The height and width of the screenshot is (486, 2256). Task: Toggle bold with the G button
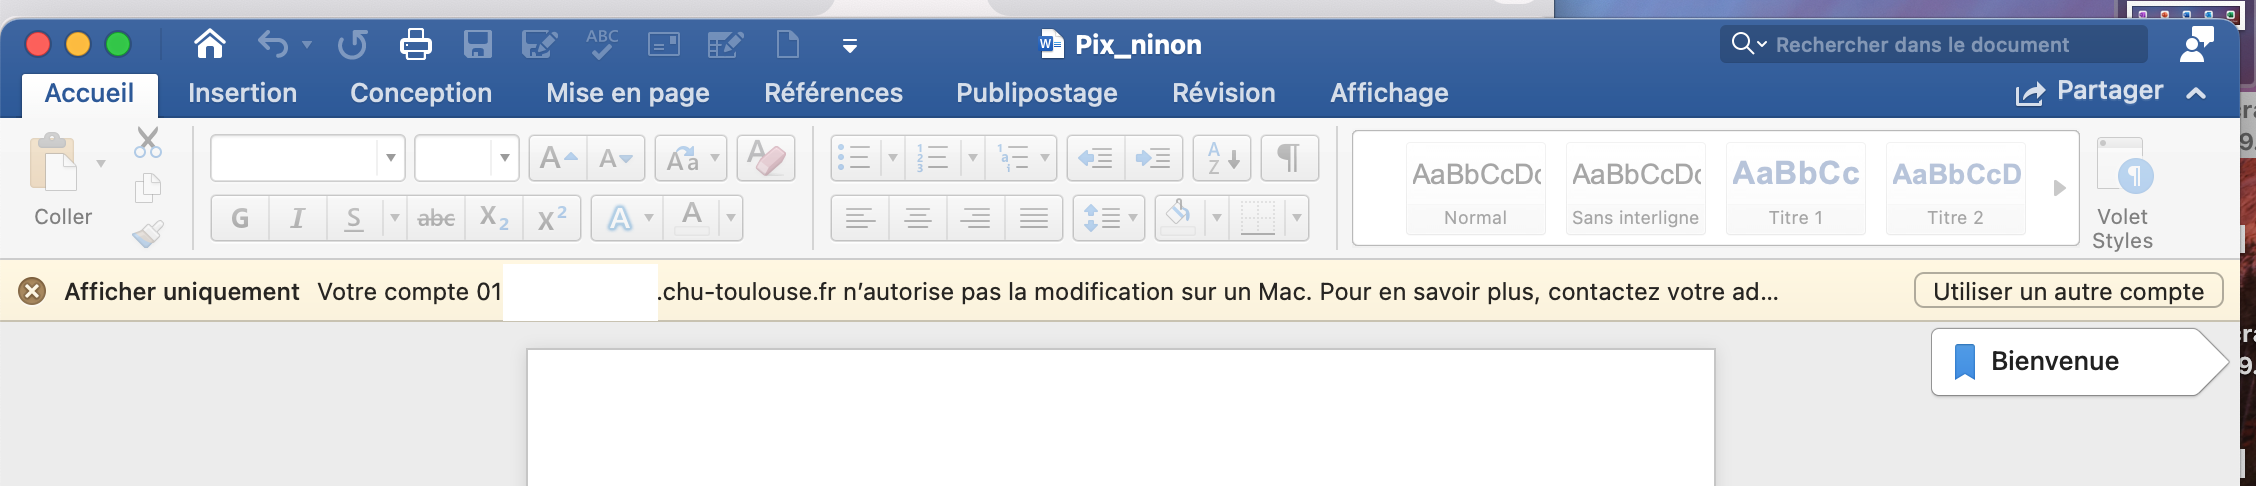pyautogui.click(x=240, y=218)
